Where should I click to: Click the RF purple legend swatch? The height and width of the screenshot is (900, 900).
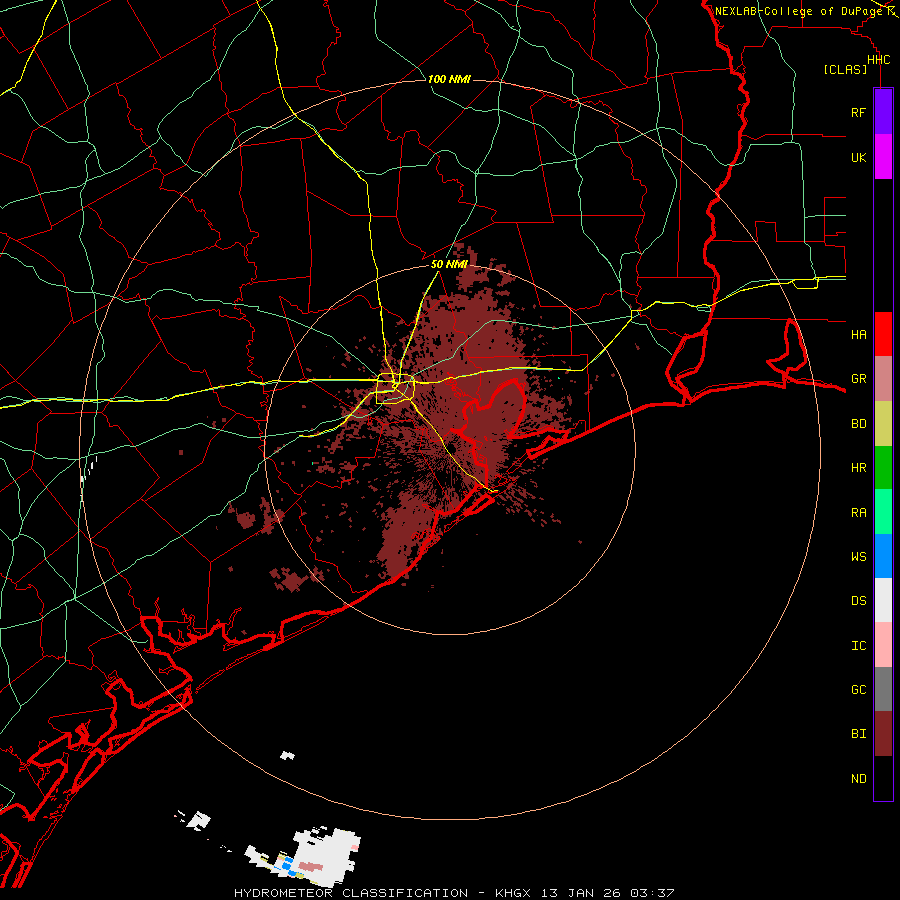(x=883, y=112)
